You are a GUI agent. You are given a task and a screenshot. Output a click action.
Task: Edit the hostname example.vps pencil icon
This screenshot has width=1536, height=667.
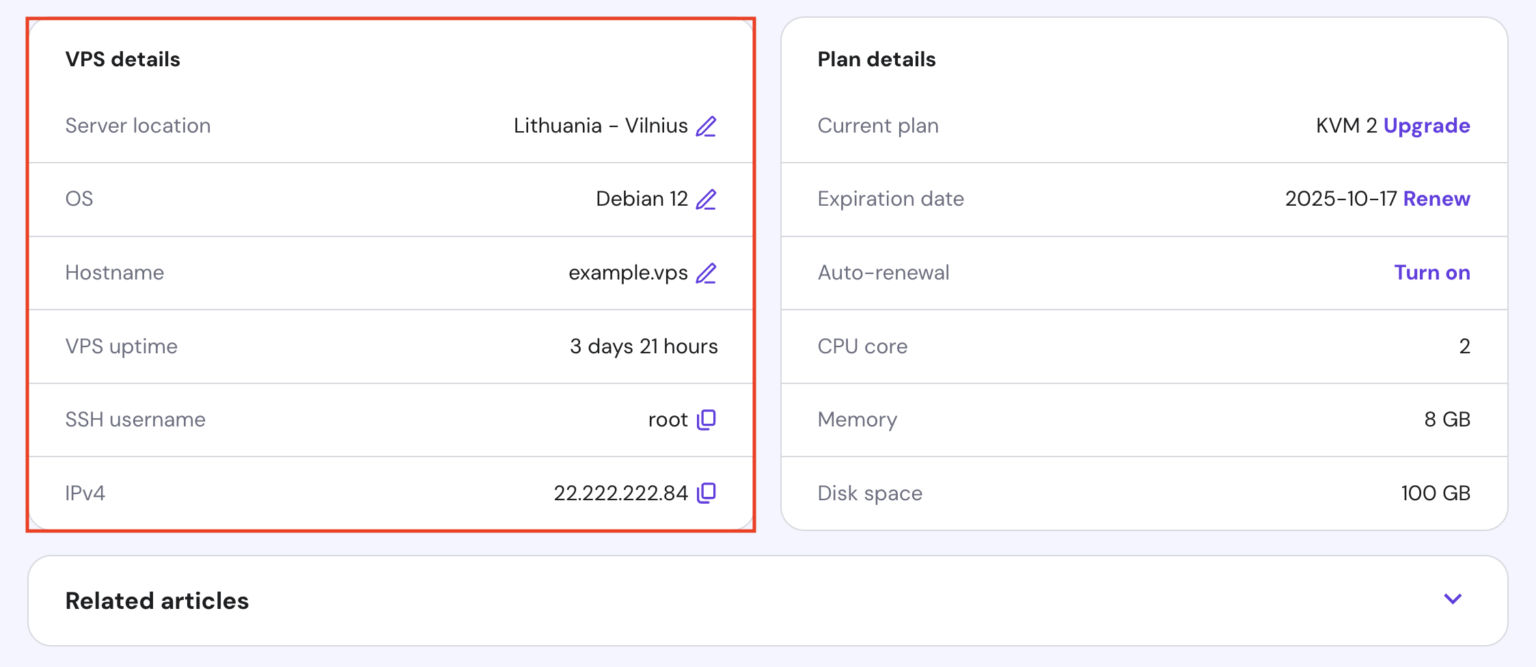point(705,272)
